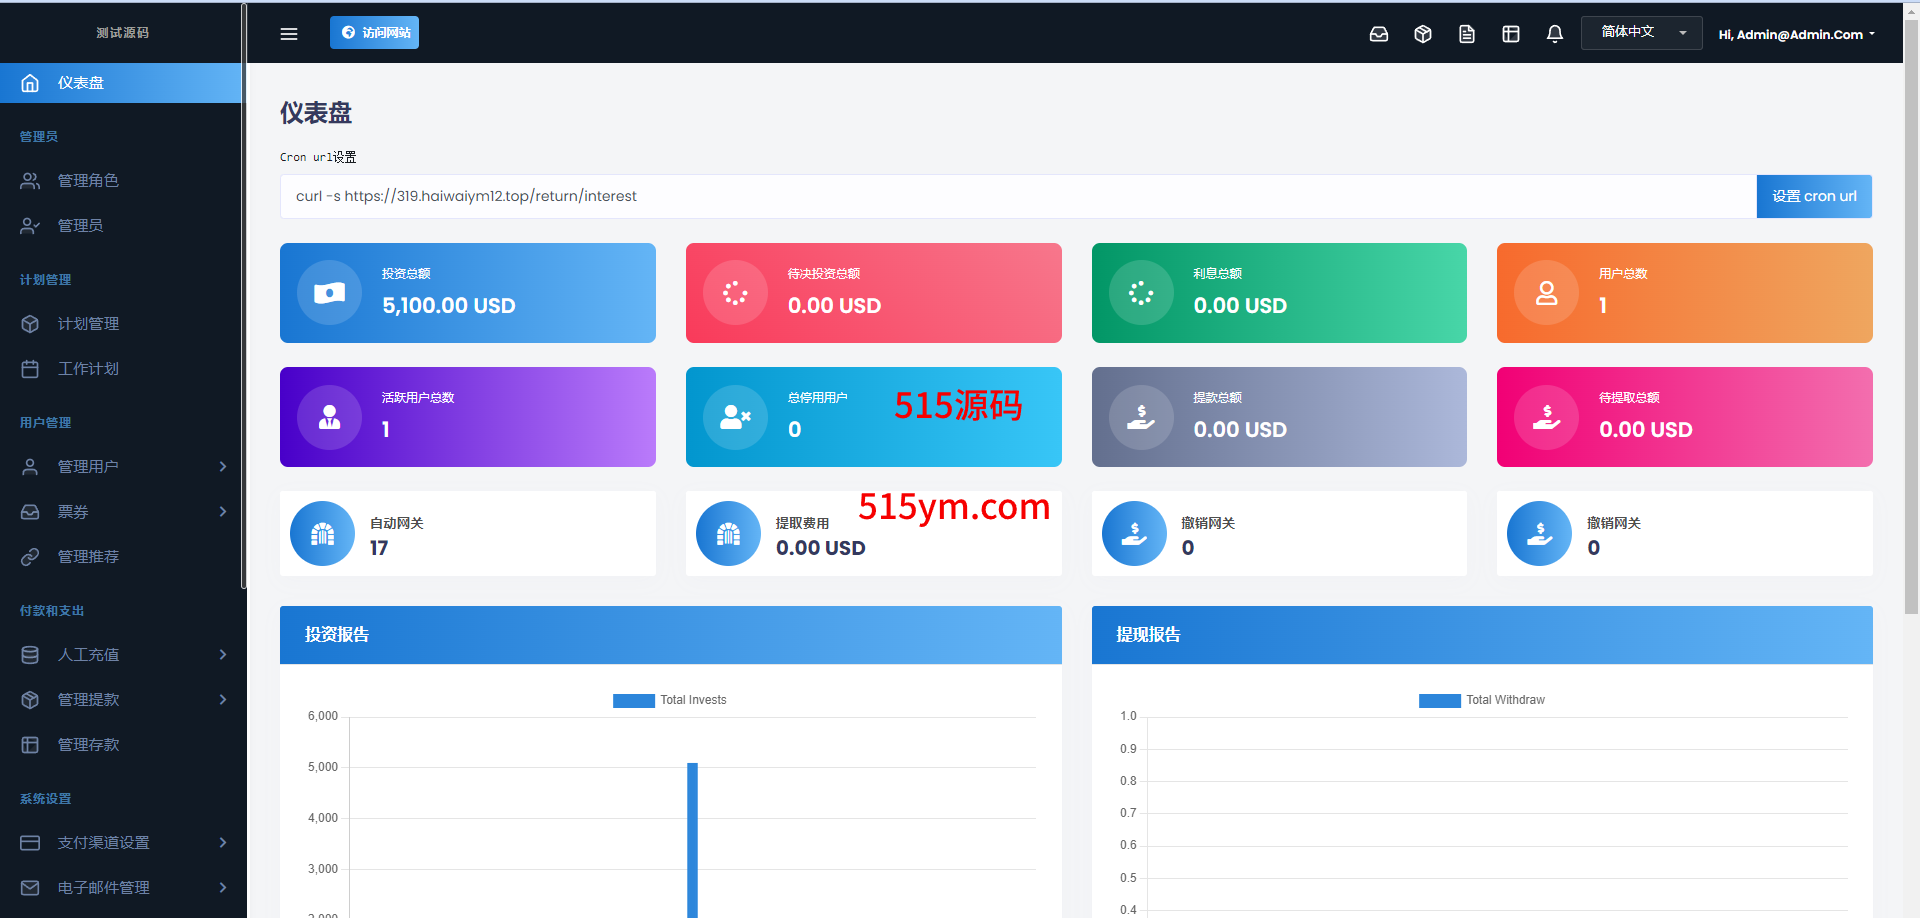Open the document icon in header

(x=1466, y=34)
